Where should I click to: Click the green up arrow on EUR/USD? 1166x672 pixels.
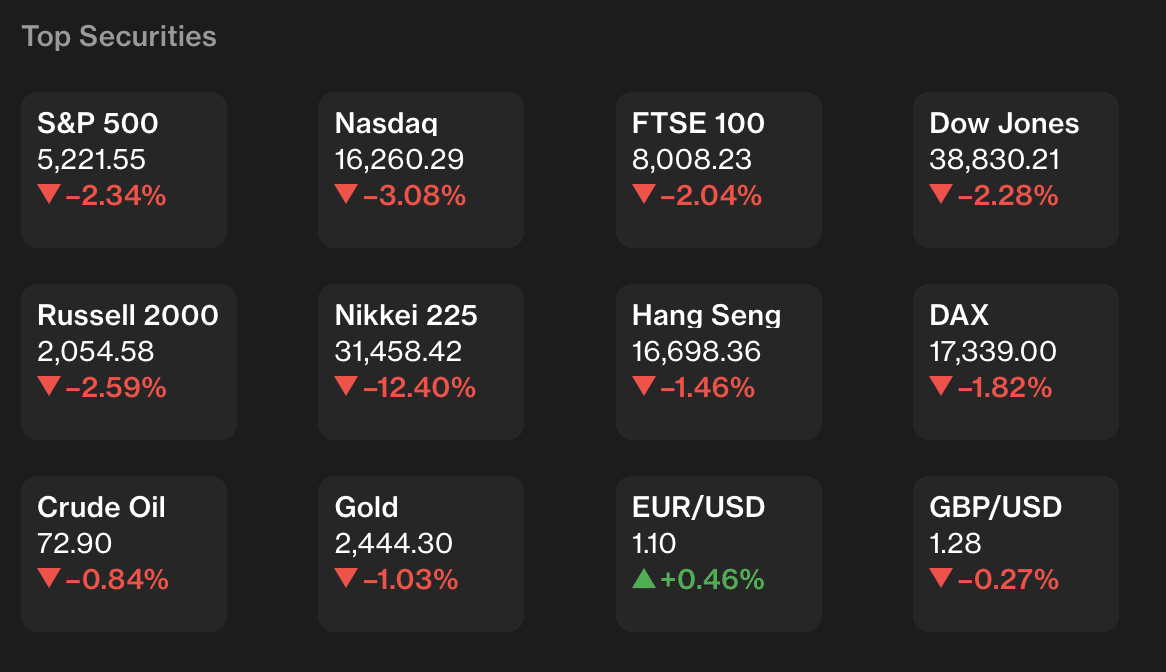pyautogui.click(x=644, y=578)
